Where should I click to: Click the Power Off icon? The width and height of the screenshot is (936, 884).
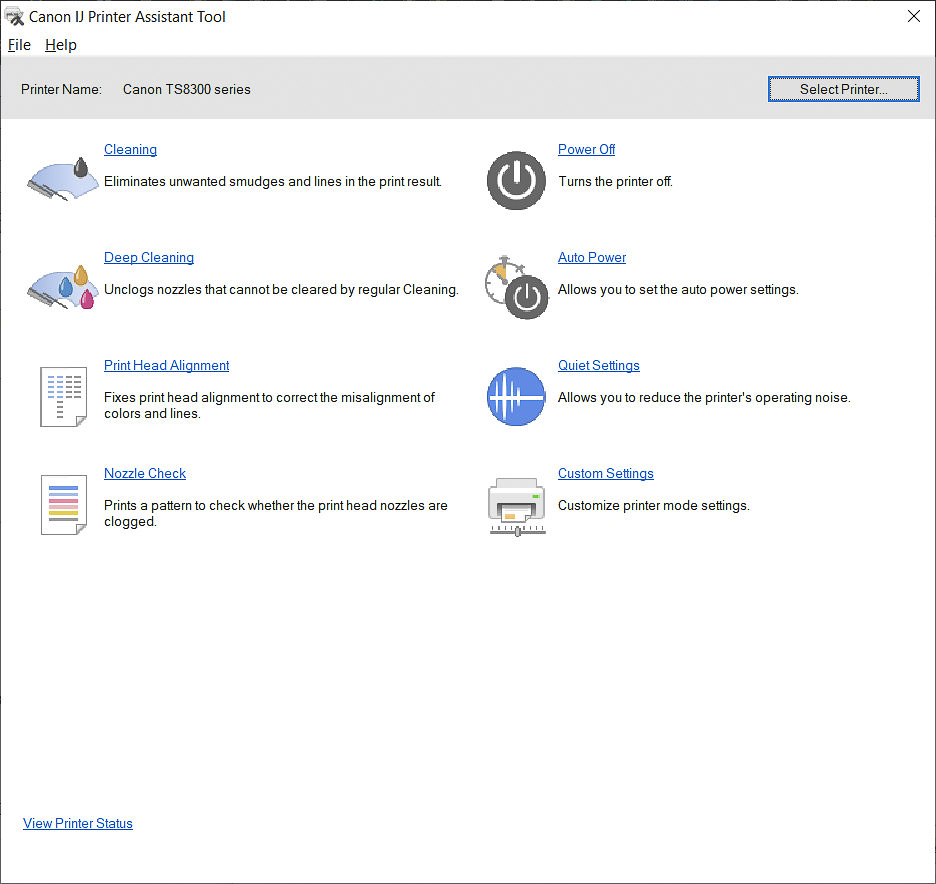[x=516, y=181]
